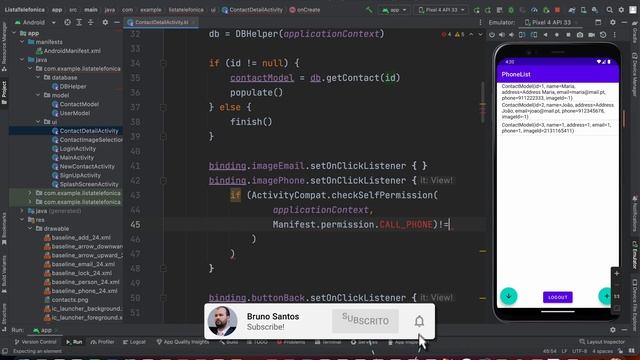
Task: Click Collapse All icon in Project panel
Action: [91, 22]
